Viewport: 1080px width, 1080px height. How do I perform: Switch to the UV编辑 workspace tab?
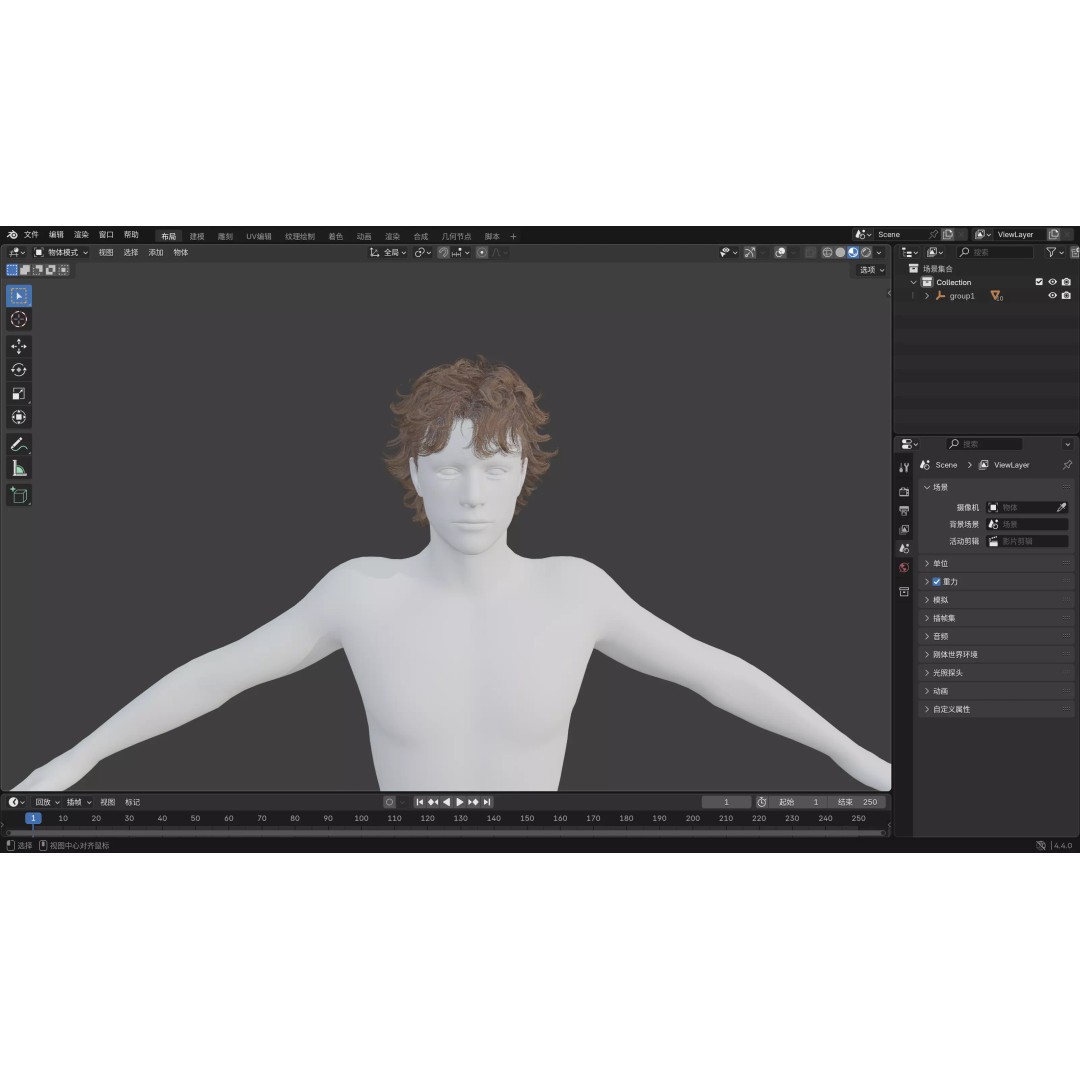pyautogui.click(x=259, y=236)
